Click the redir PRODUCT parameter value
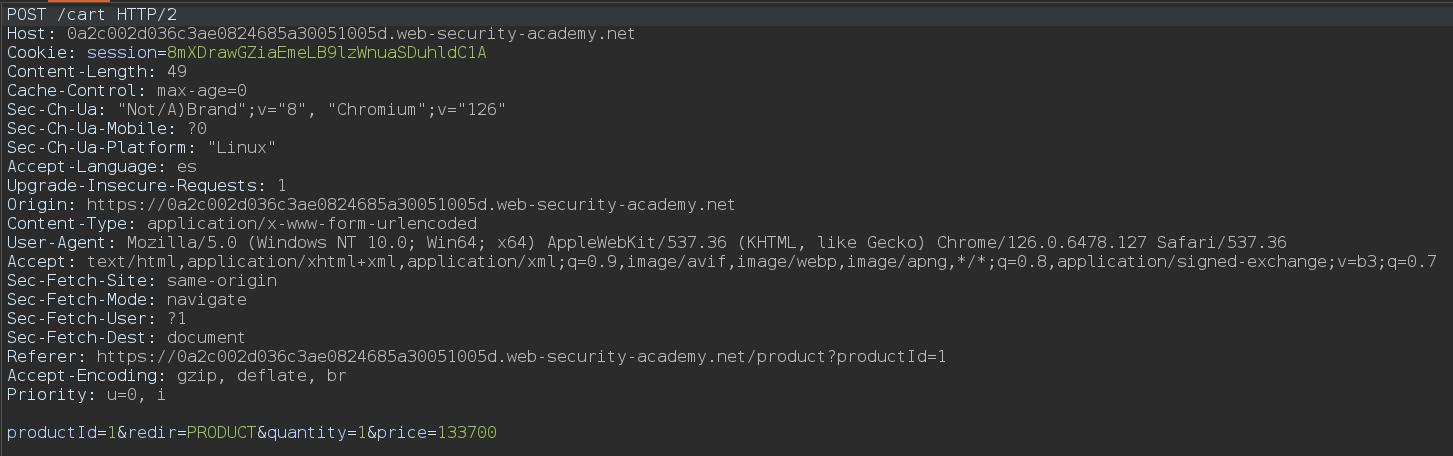1453x456 pixels. coord(221,432)
